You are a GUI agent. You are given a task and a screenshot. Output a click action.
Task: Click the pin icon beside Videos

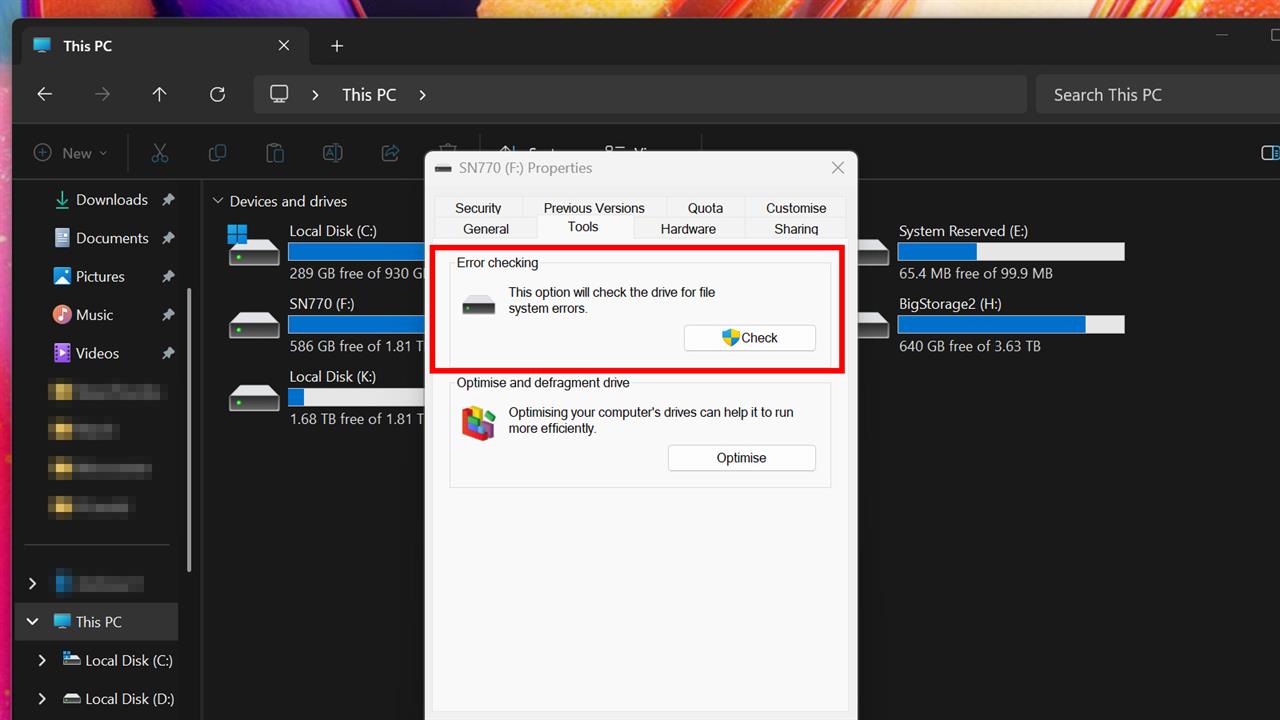tap(168, 353)
